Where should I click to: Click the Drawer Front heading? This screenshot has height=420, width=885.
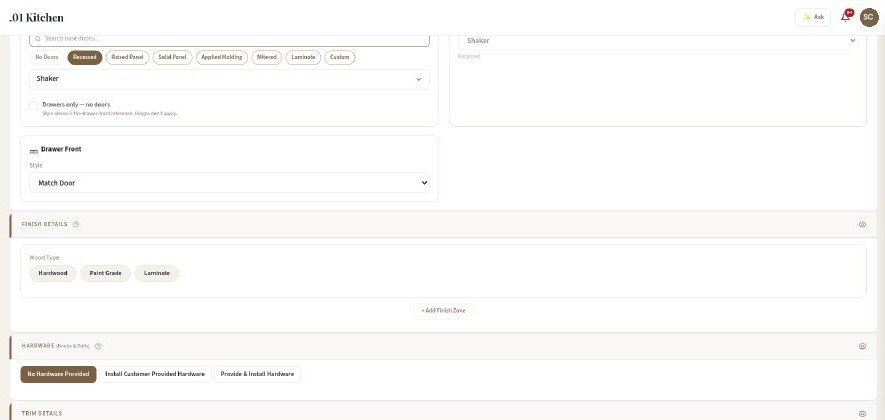tap(61, 150)
